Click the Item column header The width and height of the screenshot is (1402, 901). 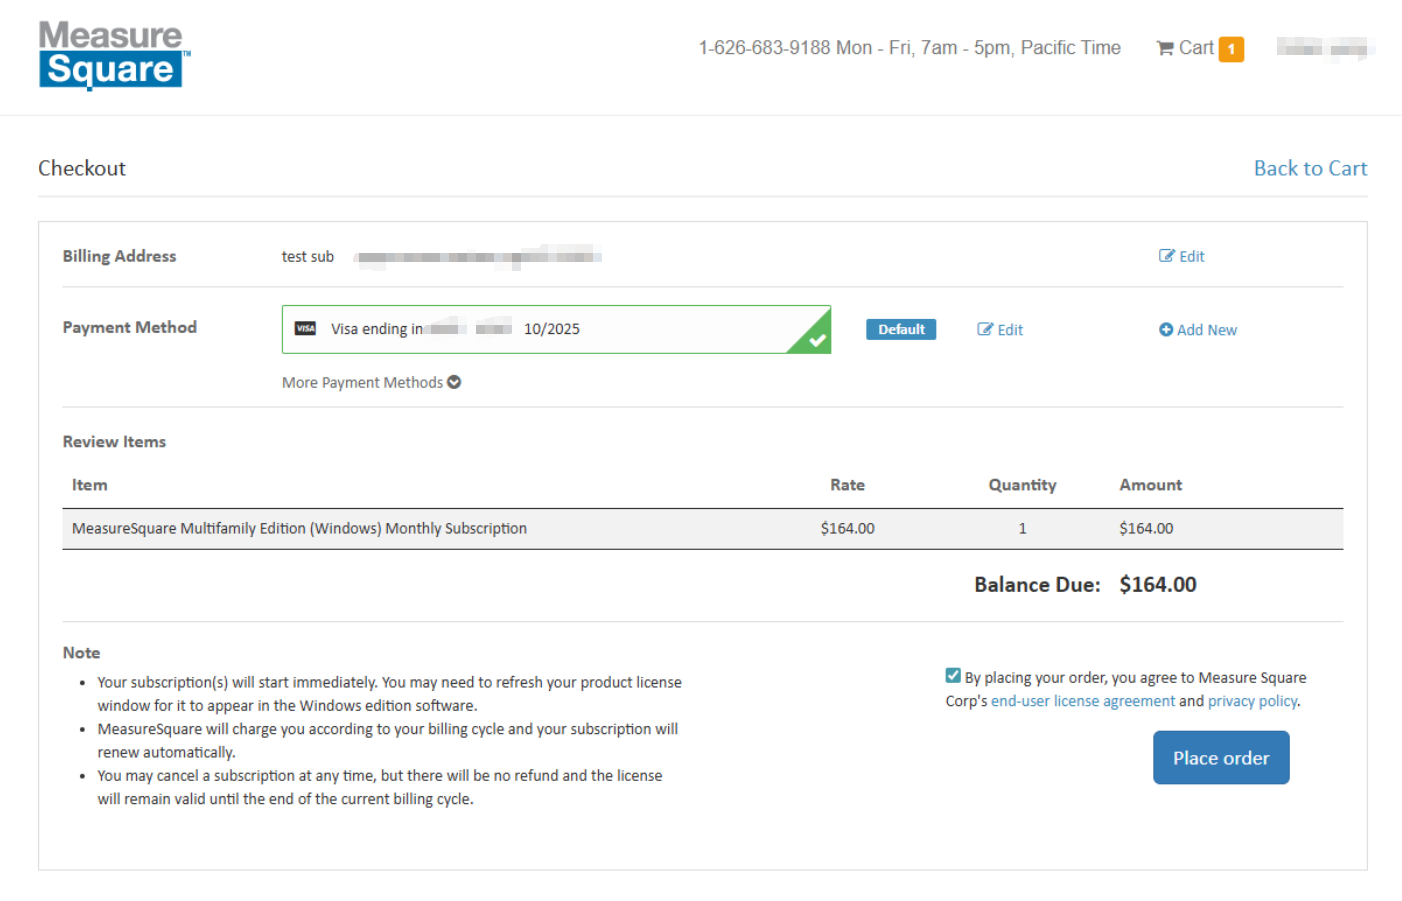click(x=90, y=485)
